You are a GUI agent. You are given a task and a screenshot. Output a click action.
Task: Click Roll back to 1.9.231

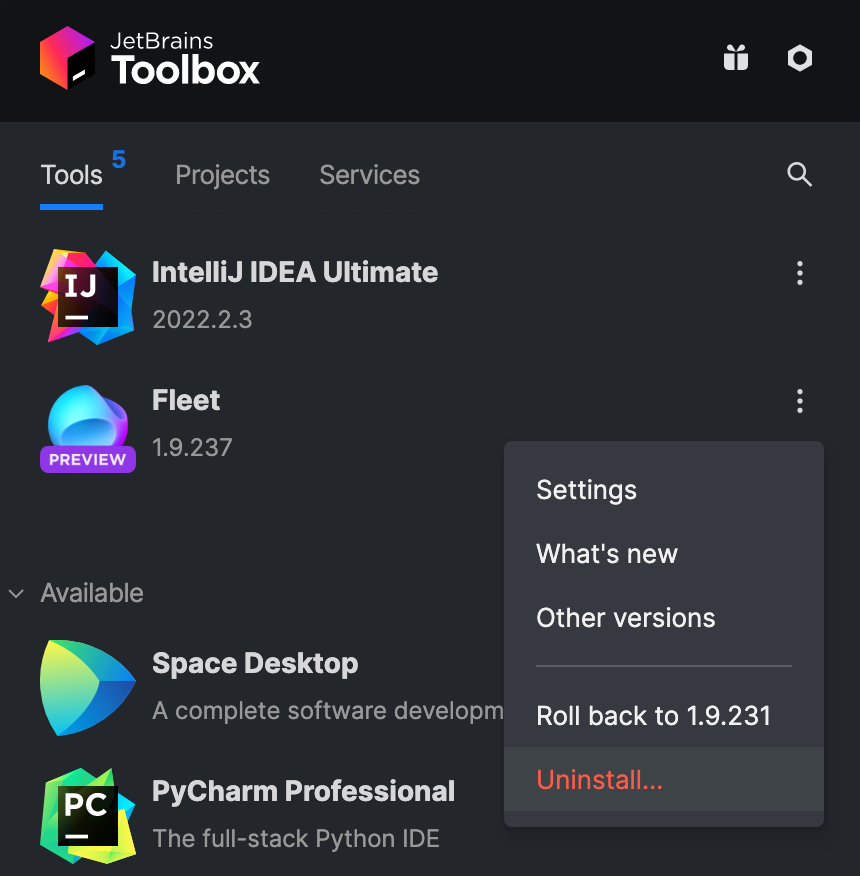click(653, 716)
